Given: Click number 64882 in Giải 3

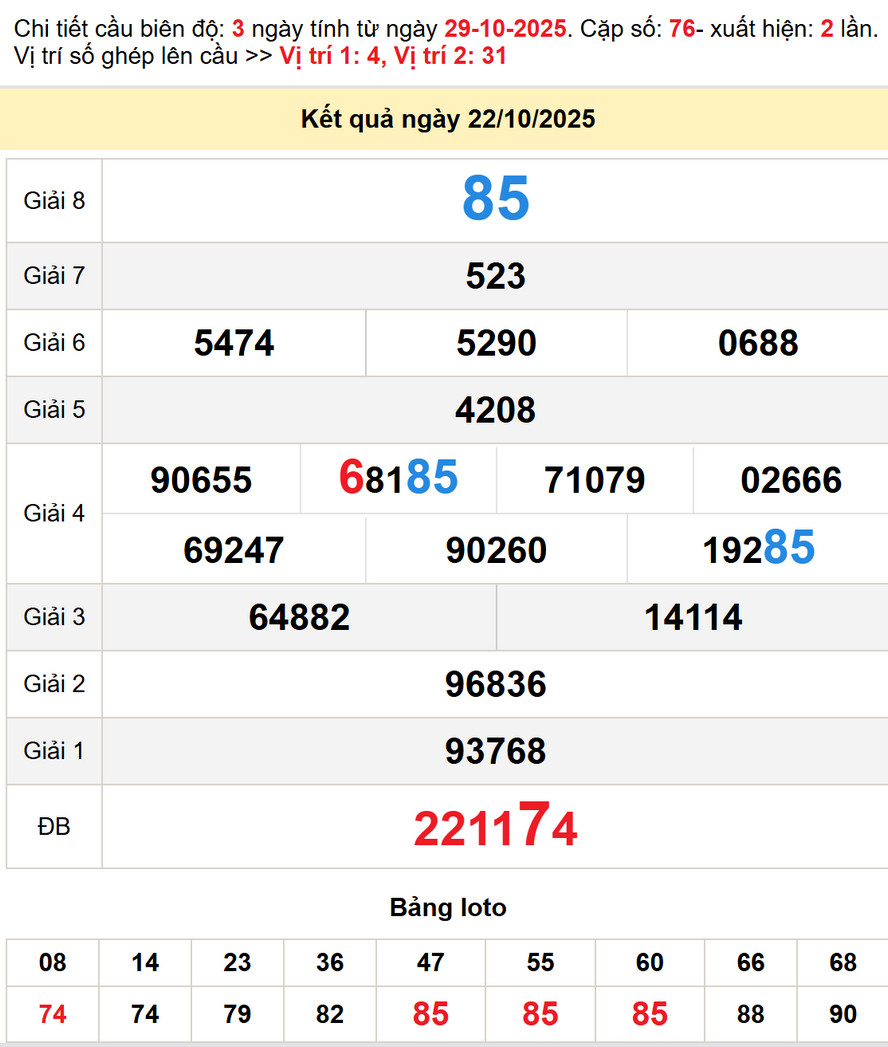Looking at the screenshot, I should tap(299, 617).
